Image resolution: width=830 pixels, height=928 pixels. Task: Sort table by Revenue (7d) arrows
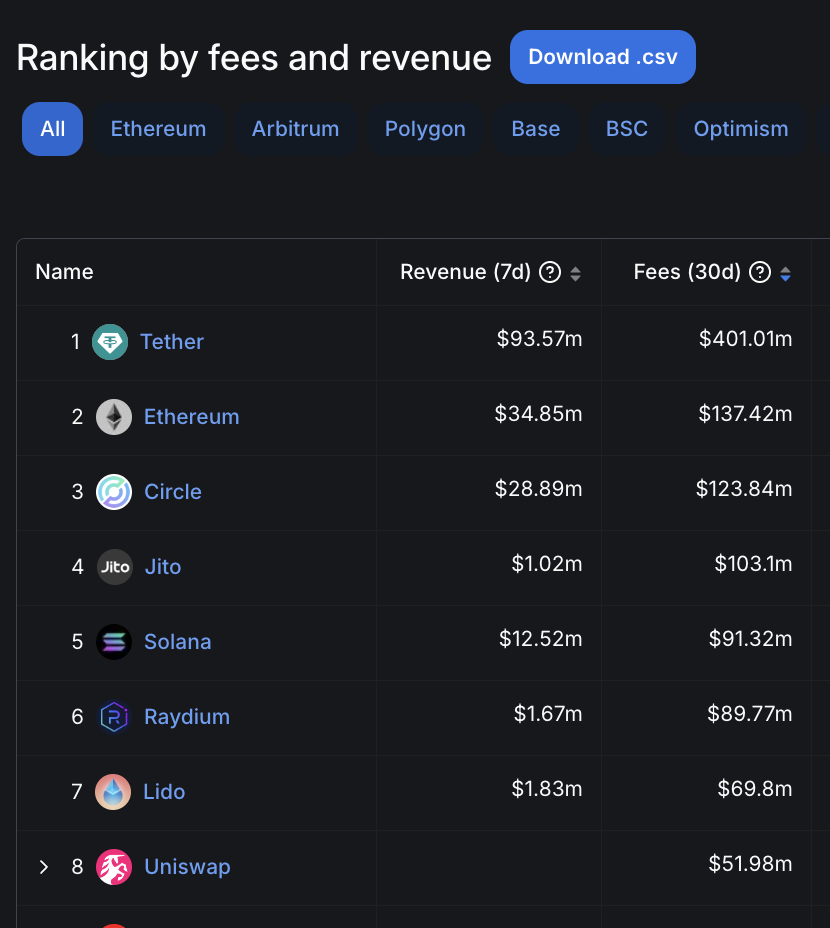tap(575, 273)
